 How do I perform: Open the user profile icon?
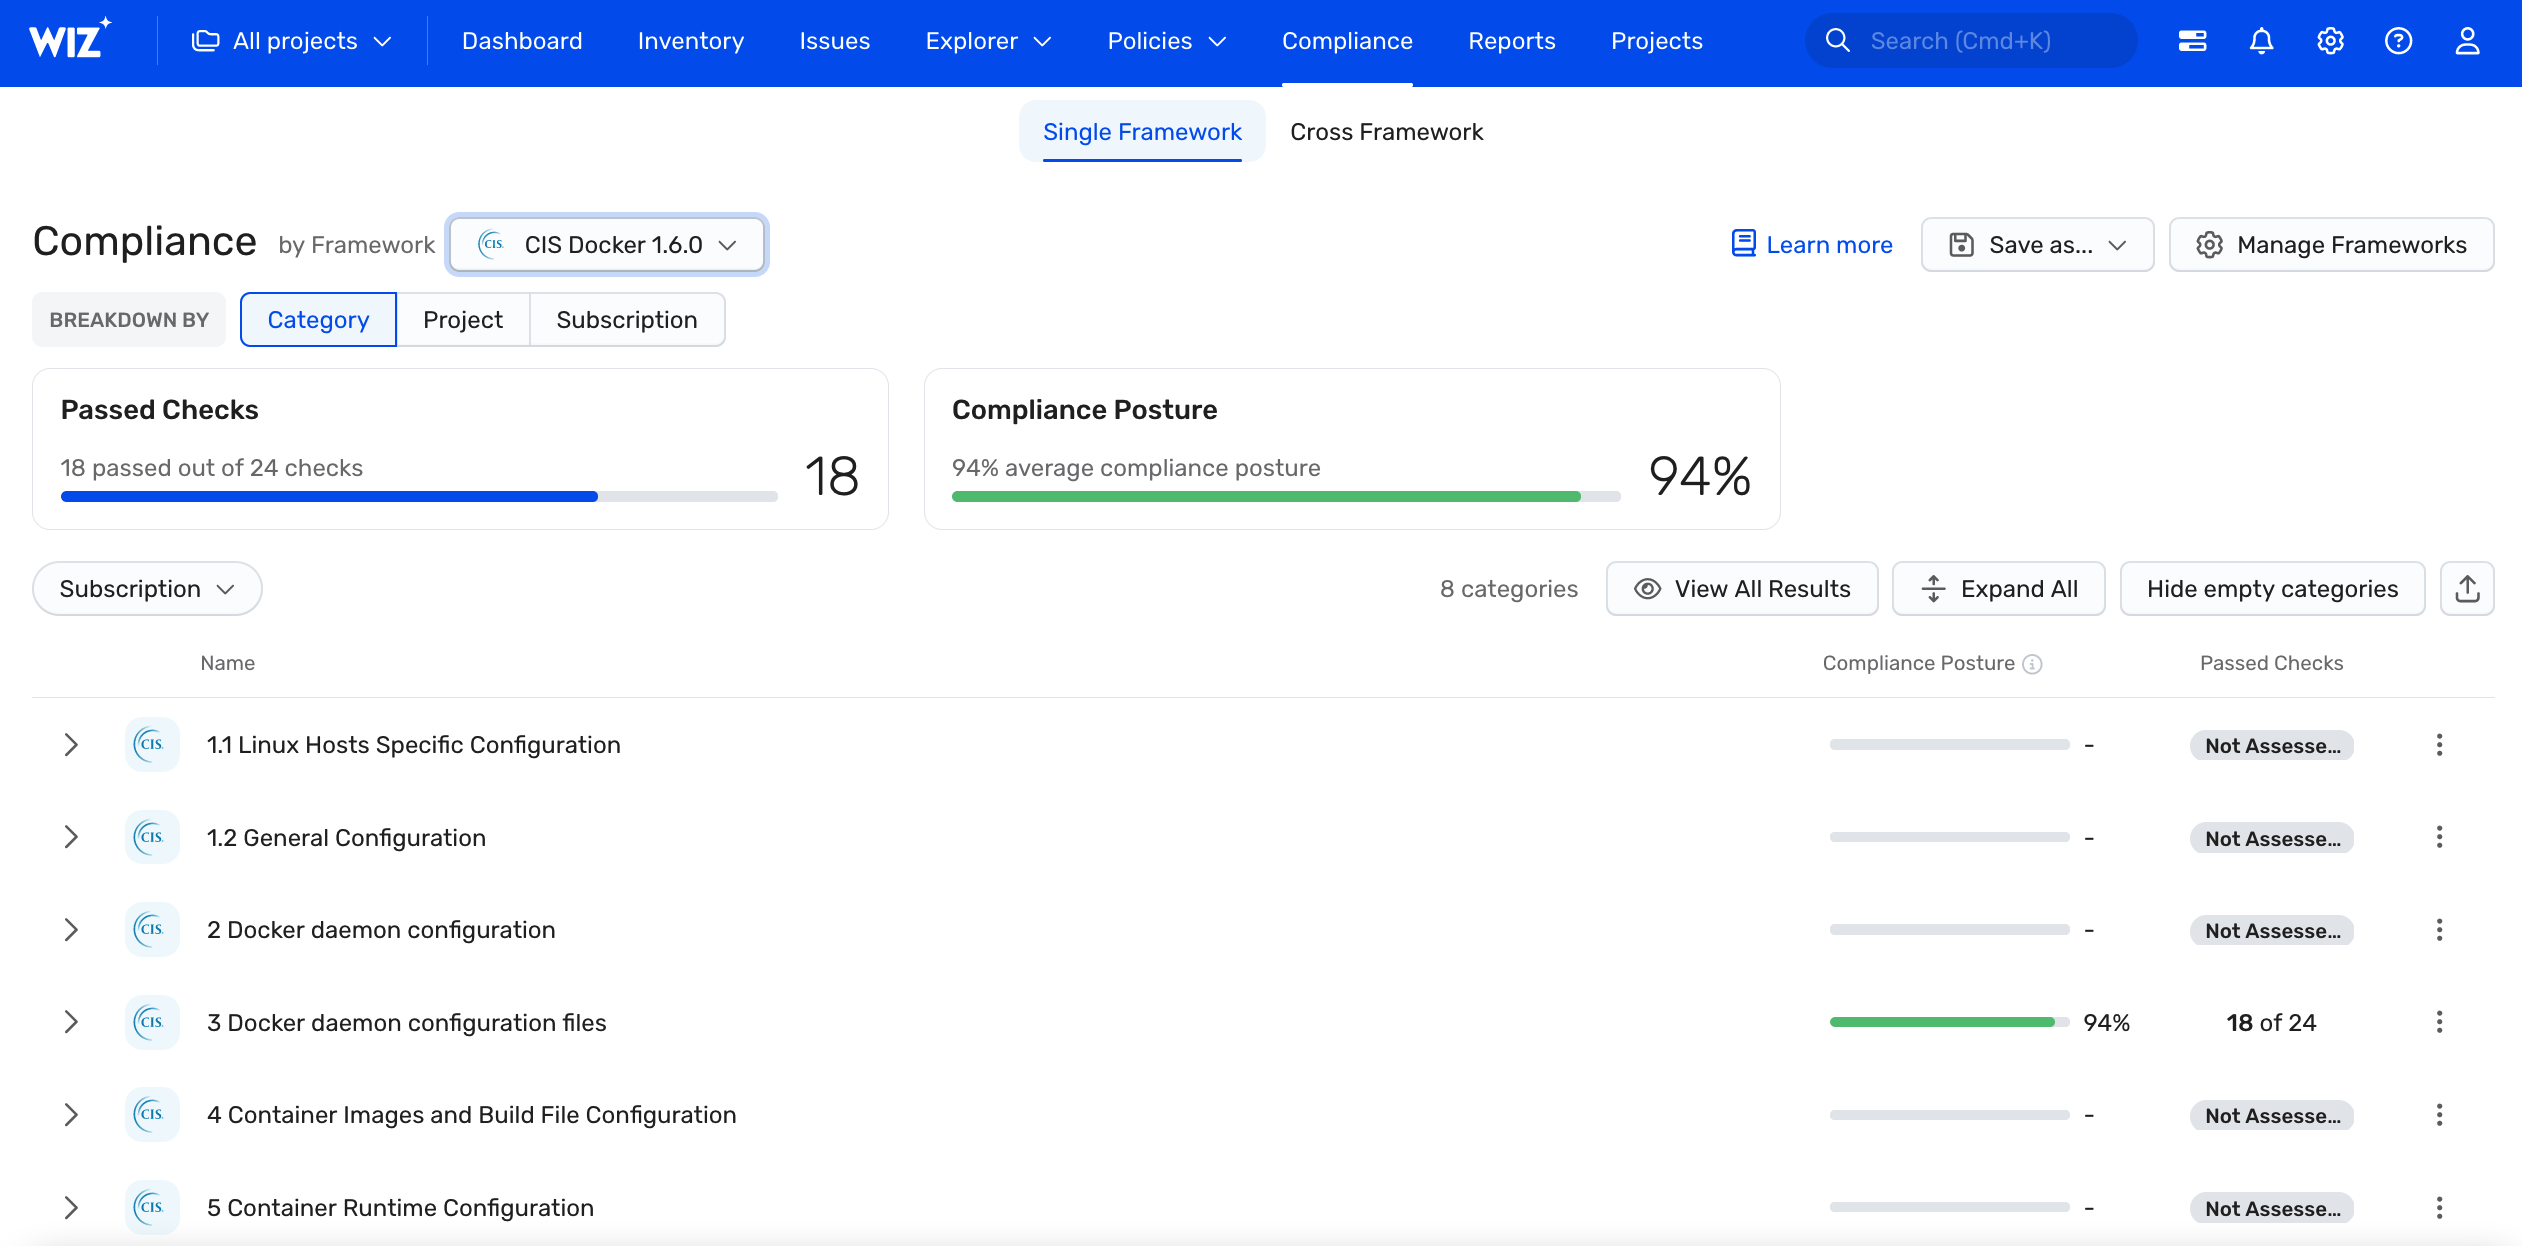2467,41
